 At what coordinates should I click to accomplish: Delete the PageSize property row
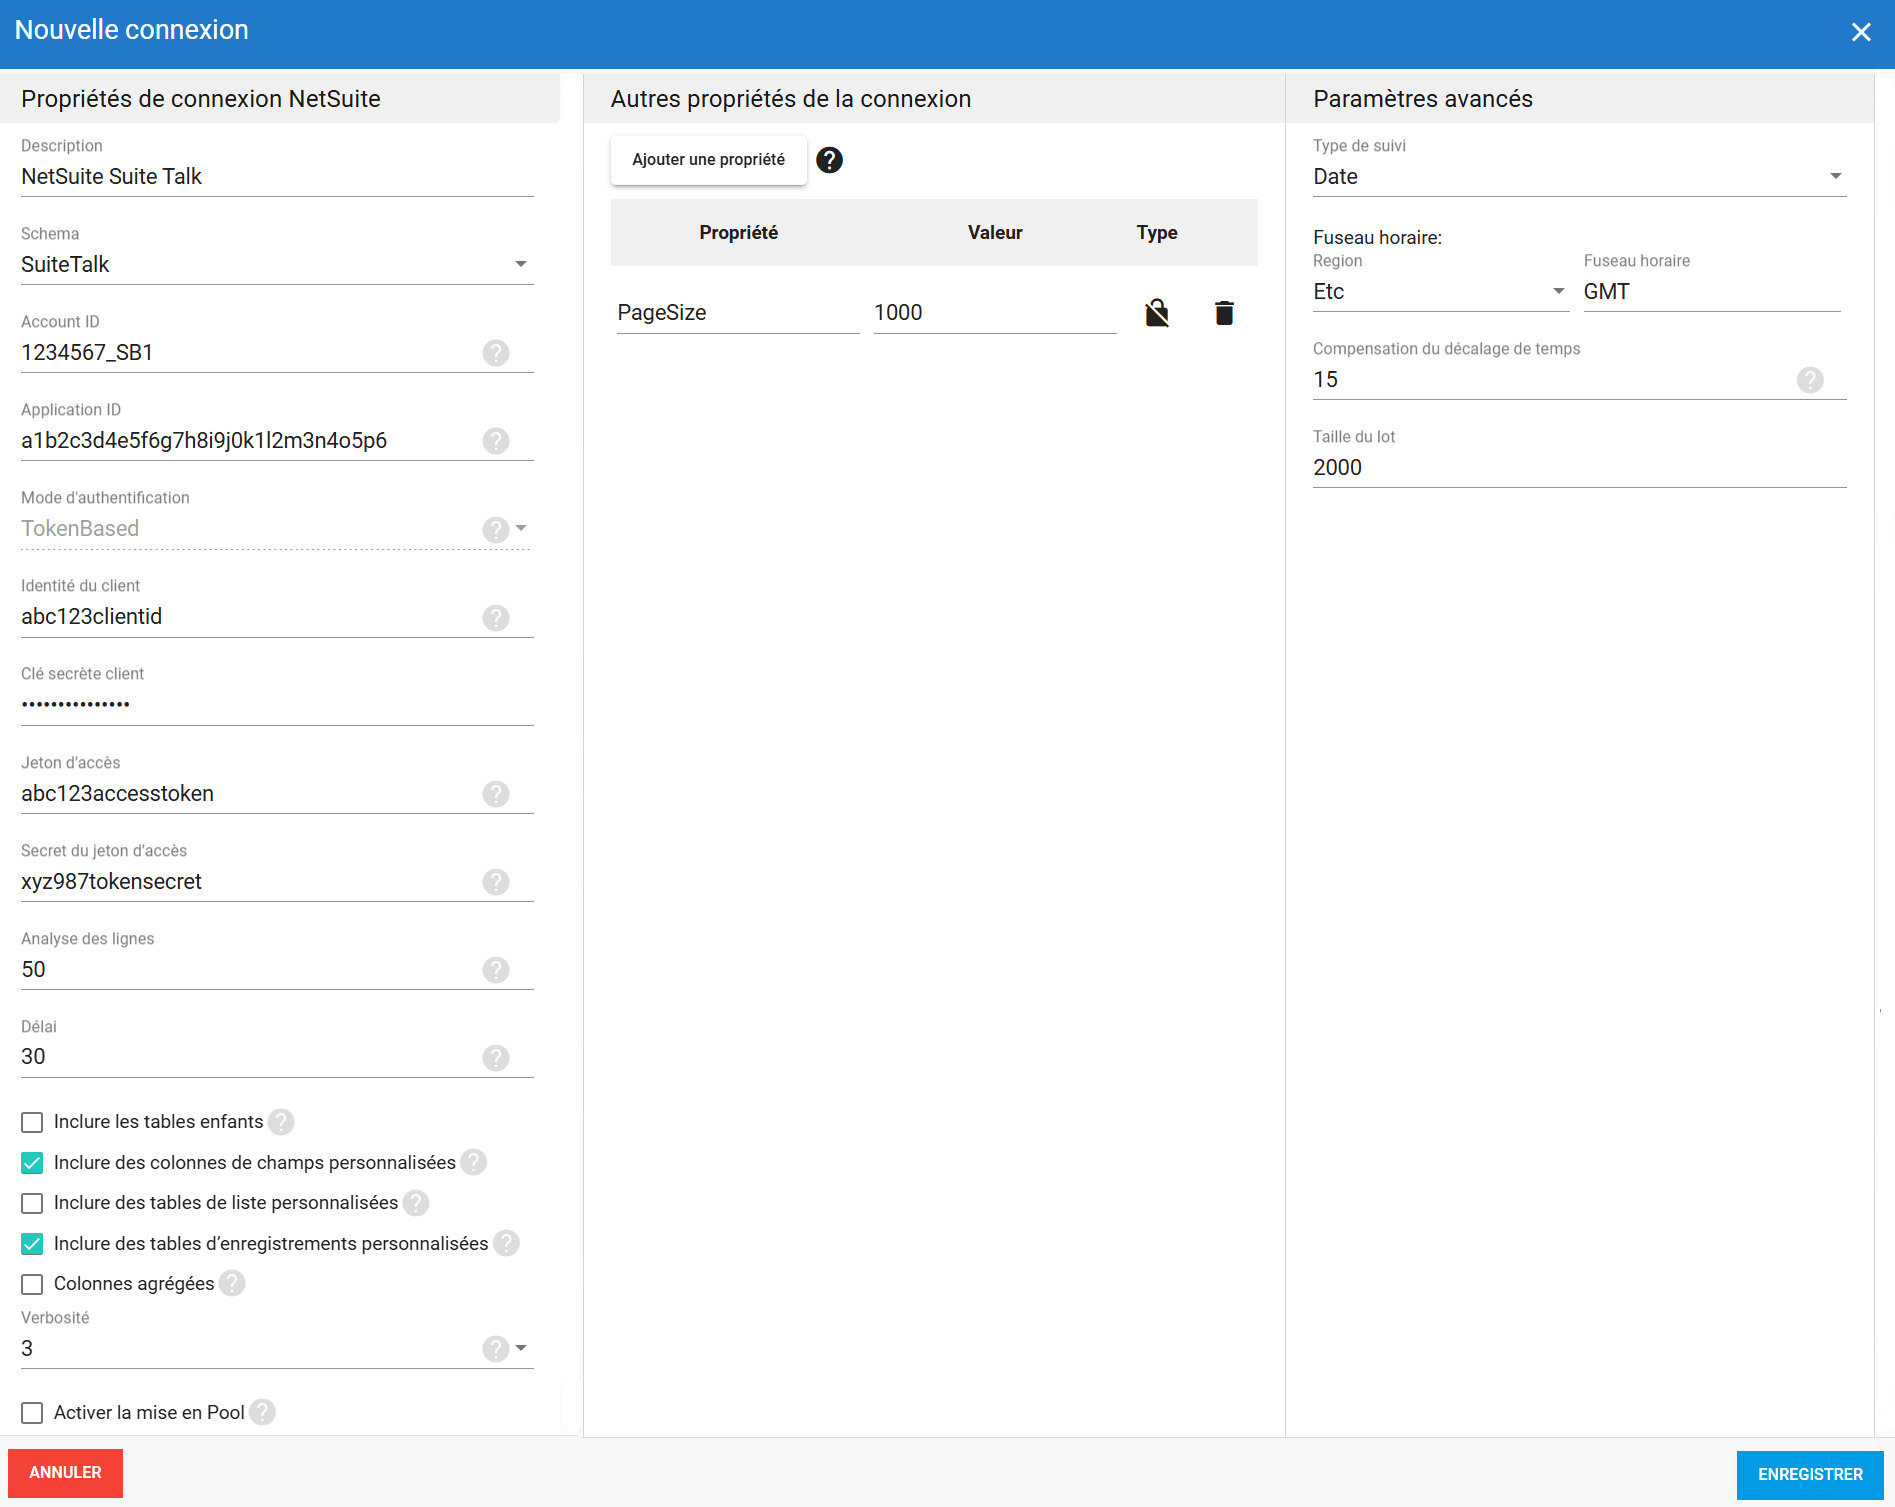[x=1224, y=313]
